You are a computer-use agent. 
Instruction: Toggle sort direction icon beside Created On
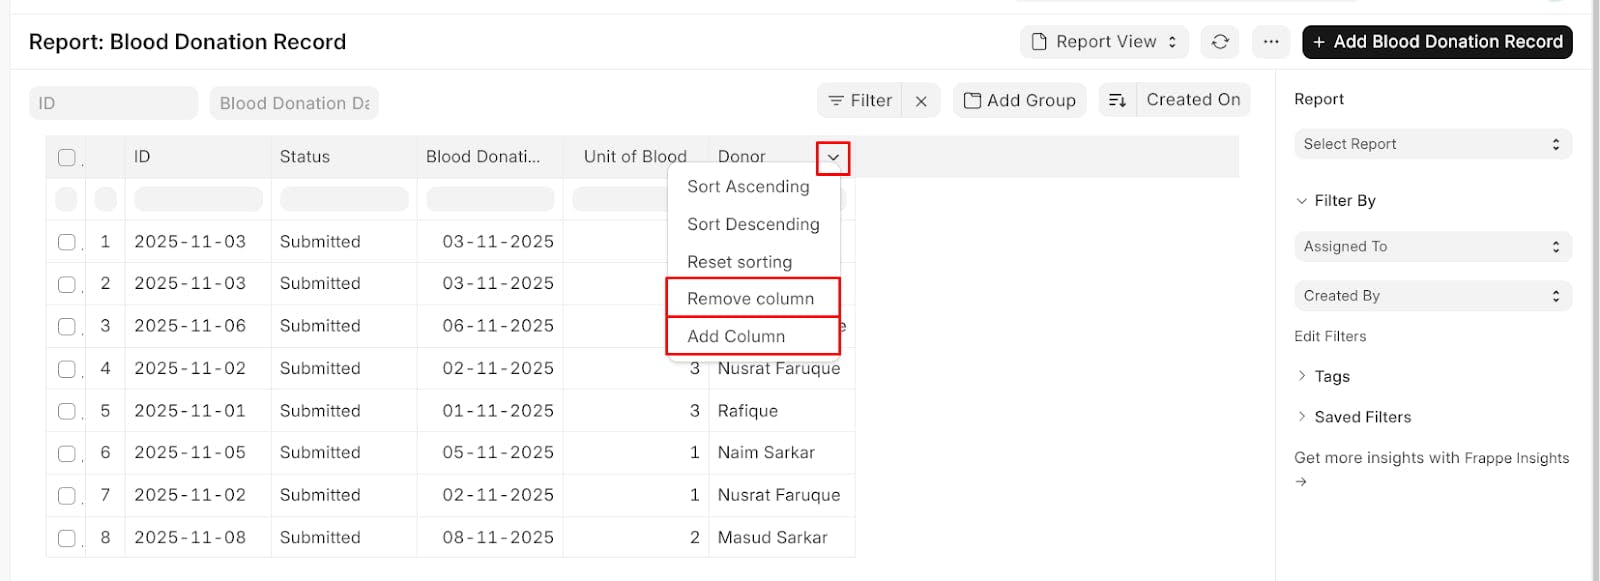click(1118, 100)
